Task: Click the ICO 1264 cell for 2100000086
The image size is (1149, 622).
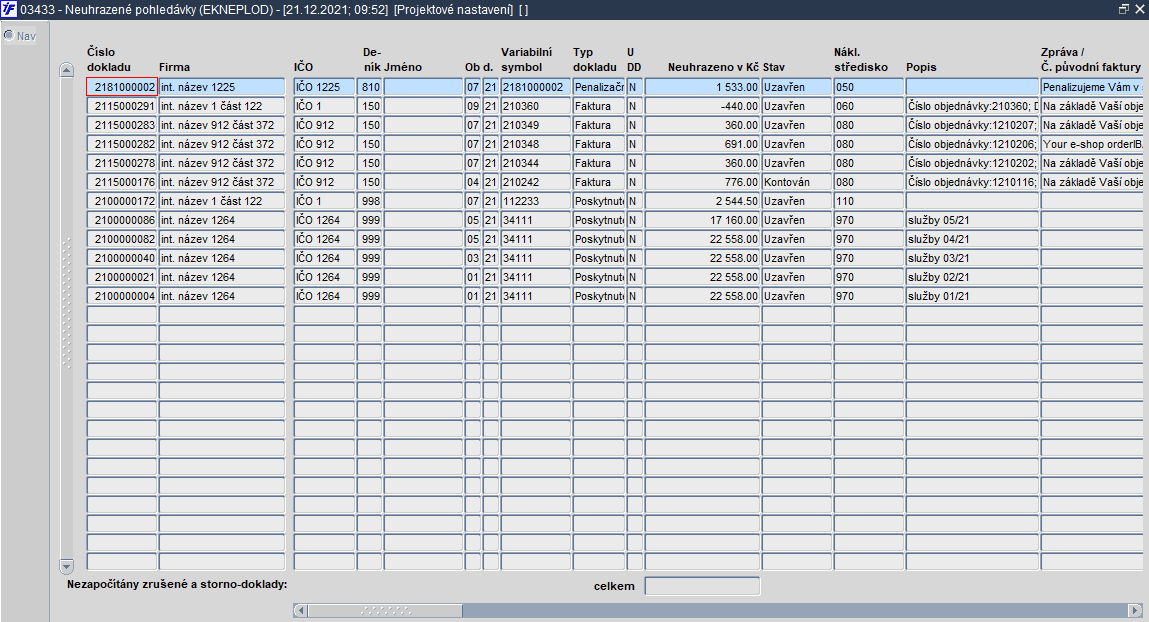Action: [324, 221]
